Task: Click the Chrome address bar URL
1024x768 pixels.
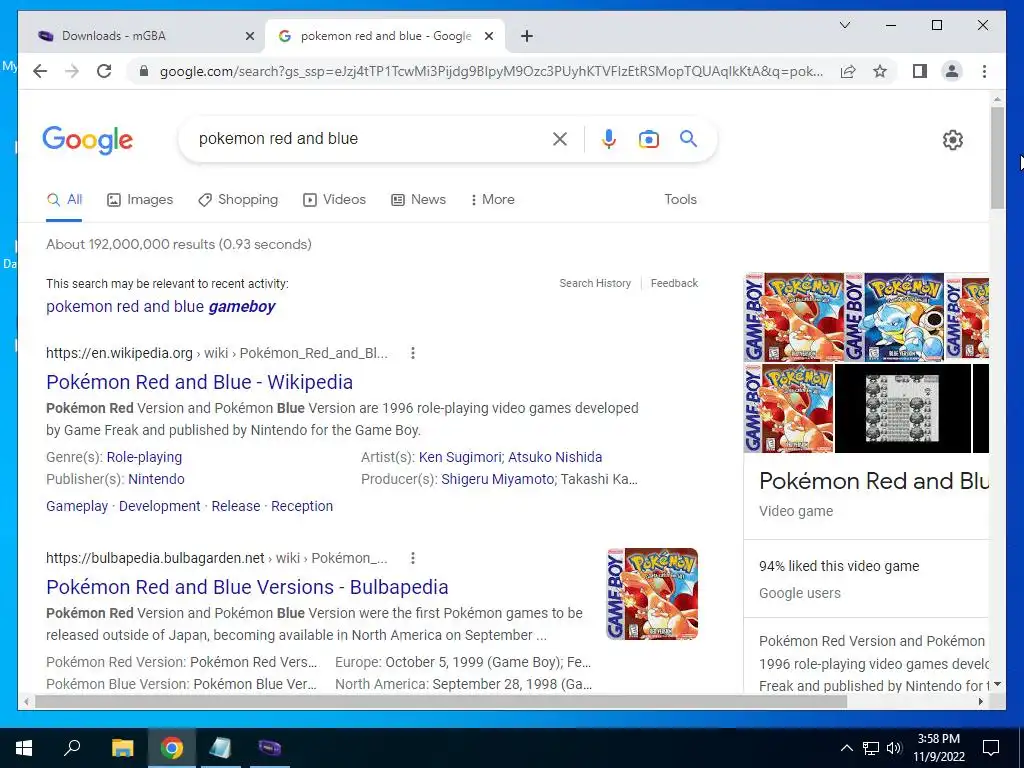Action: click(x=490, y=71)
